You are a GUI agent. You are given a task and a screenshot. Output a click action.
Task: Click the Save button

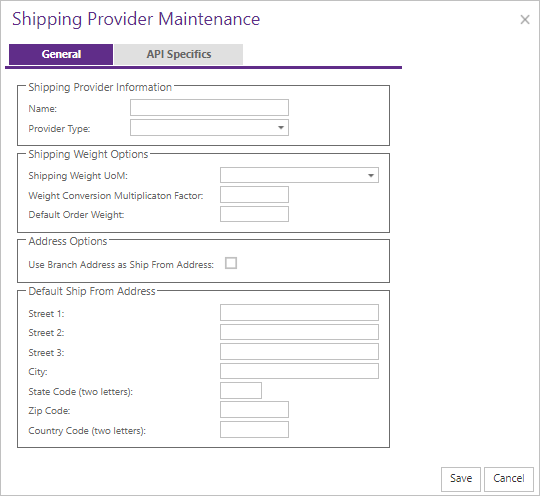461,478
